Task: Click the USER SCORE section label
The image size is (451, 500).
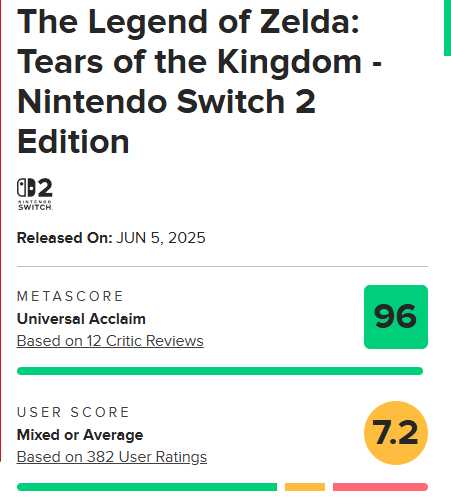Action: [73, 412]
